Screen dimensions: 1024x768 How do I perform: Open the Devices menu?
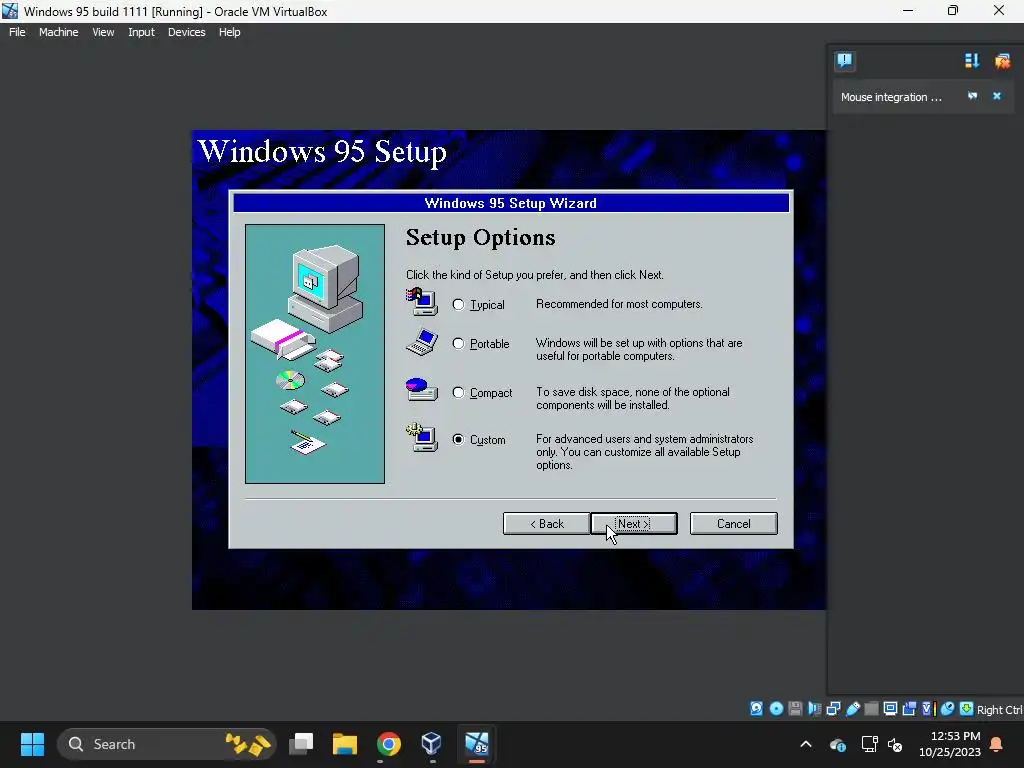[187, 32]
